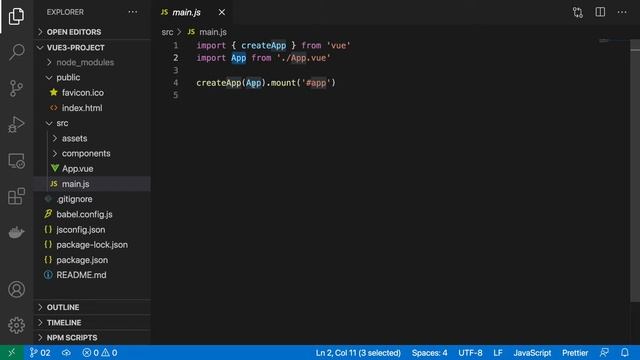
Task: Open the Manage settings gear
Action: 16,325
